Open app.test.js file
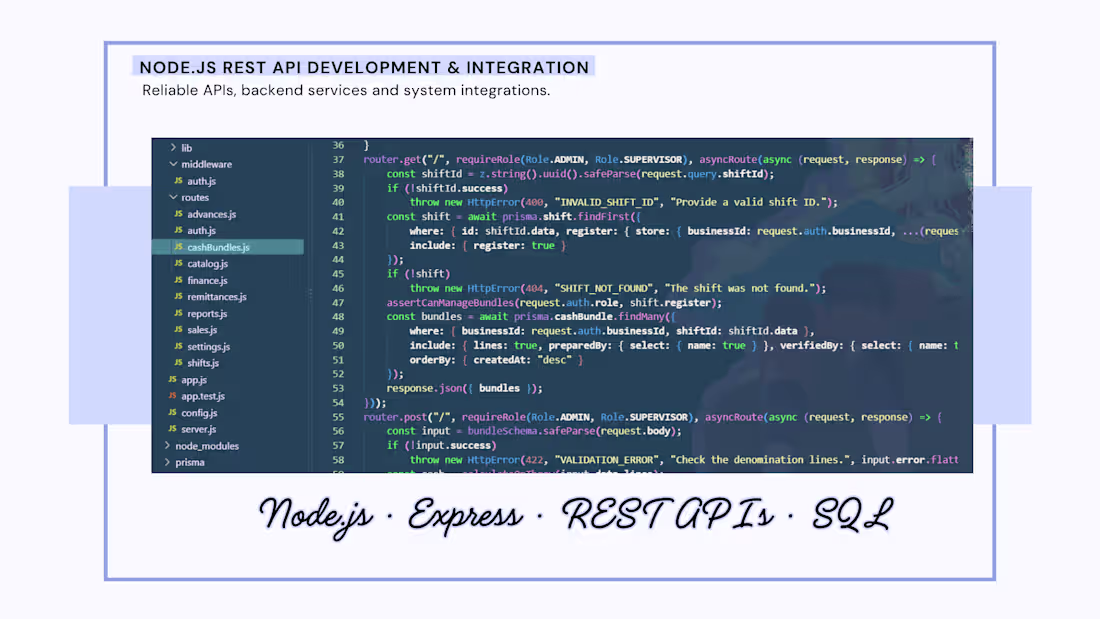The height and width of the screenshot is (619, 1100). click(x=203, y=396)
